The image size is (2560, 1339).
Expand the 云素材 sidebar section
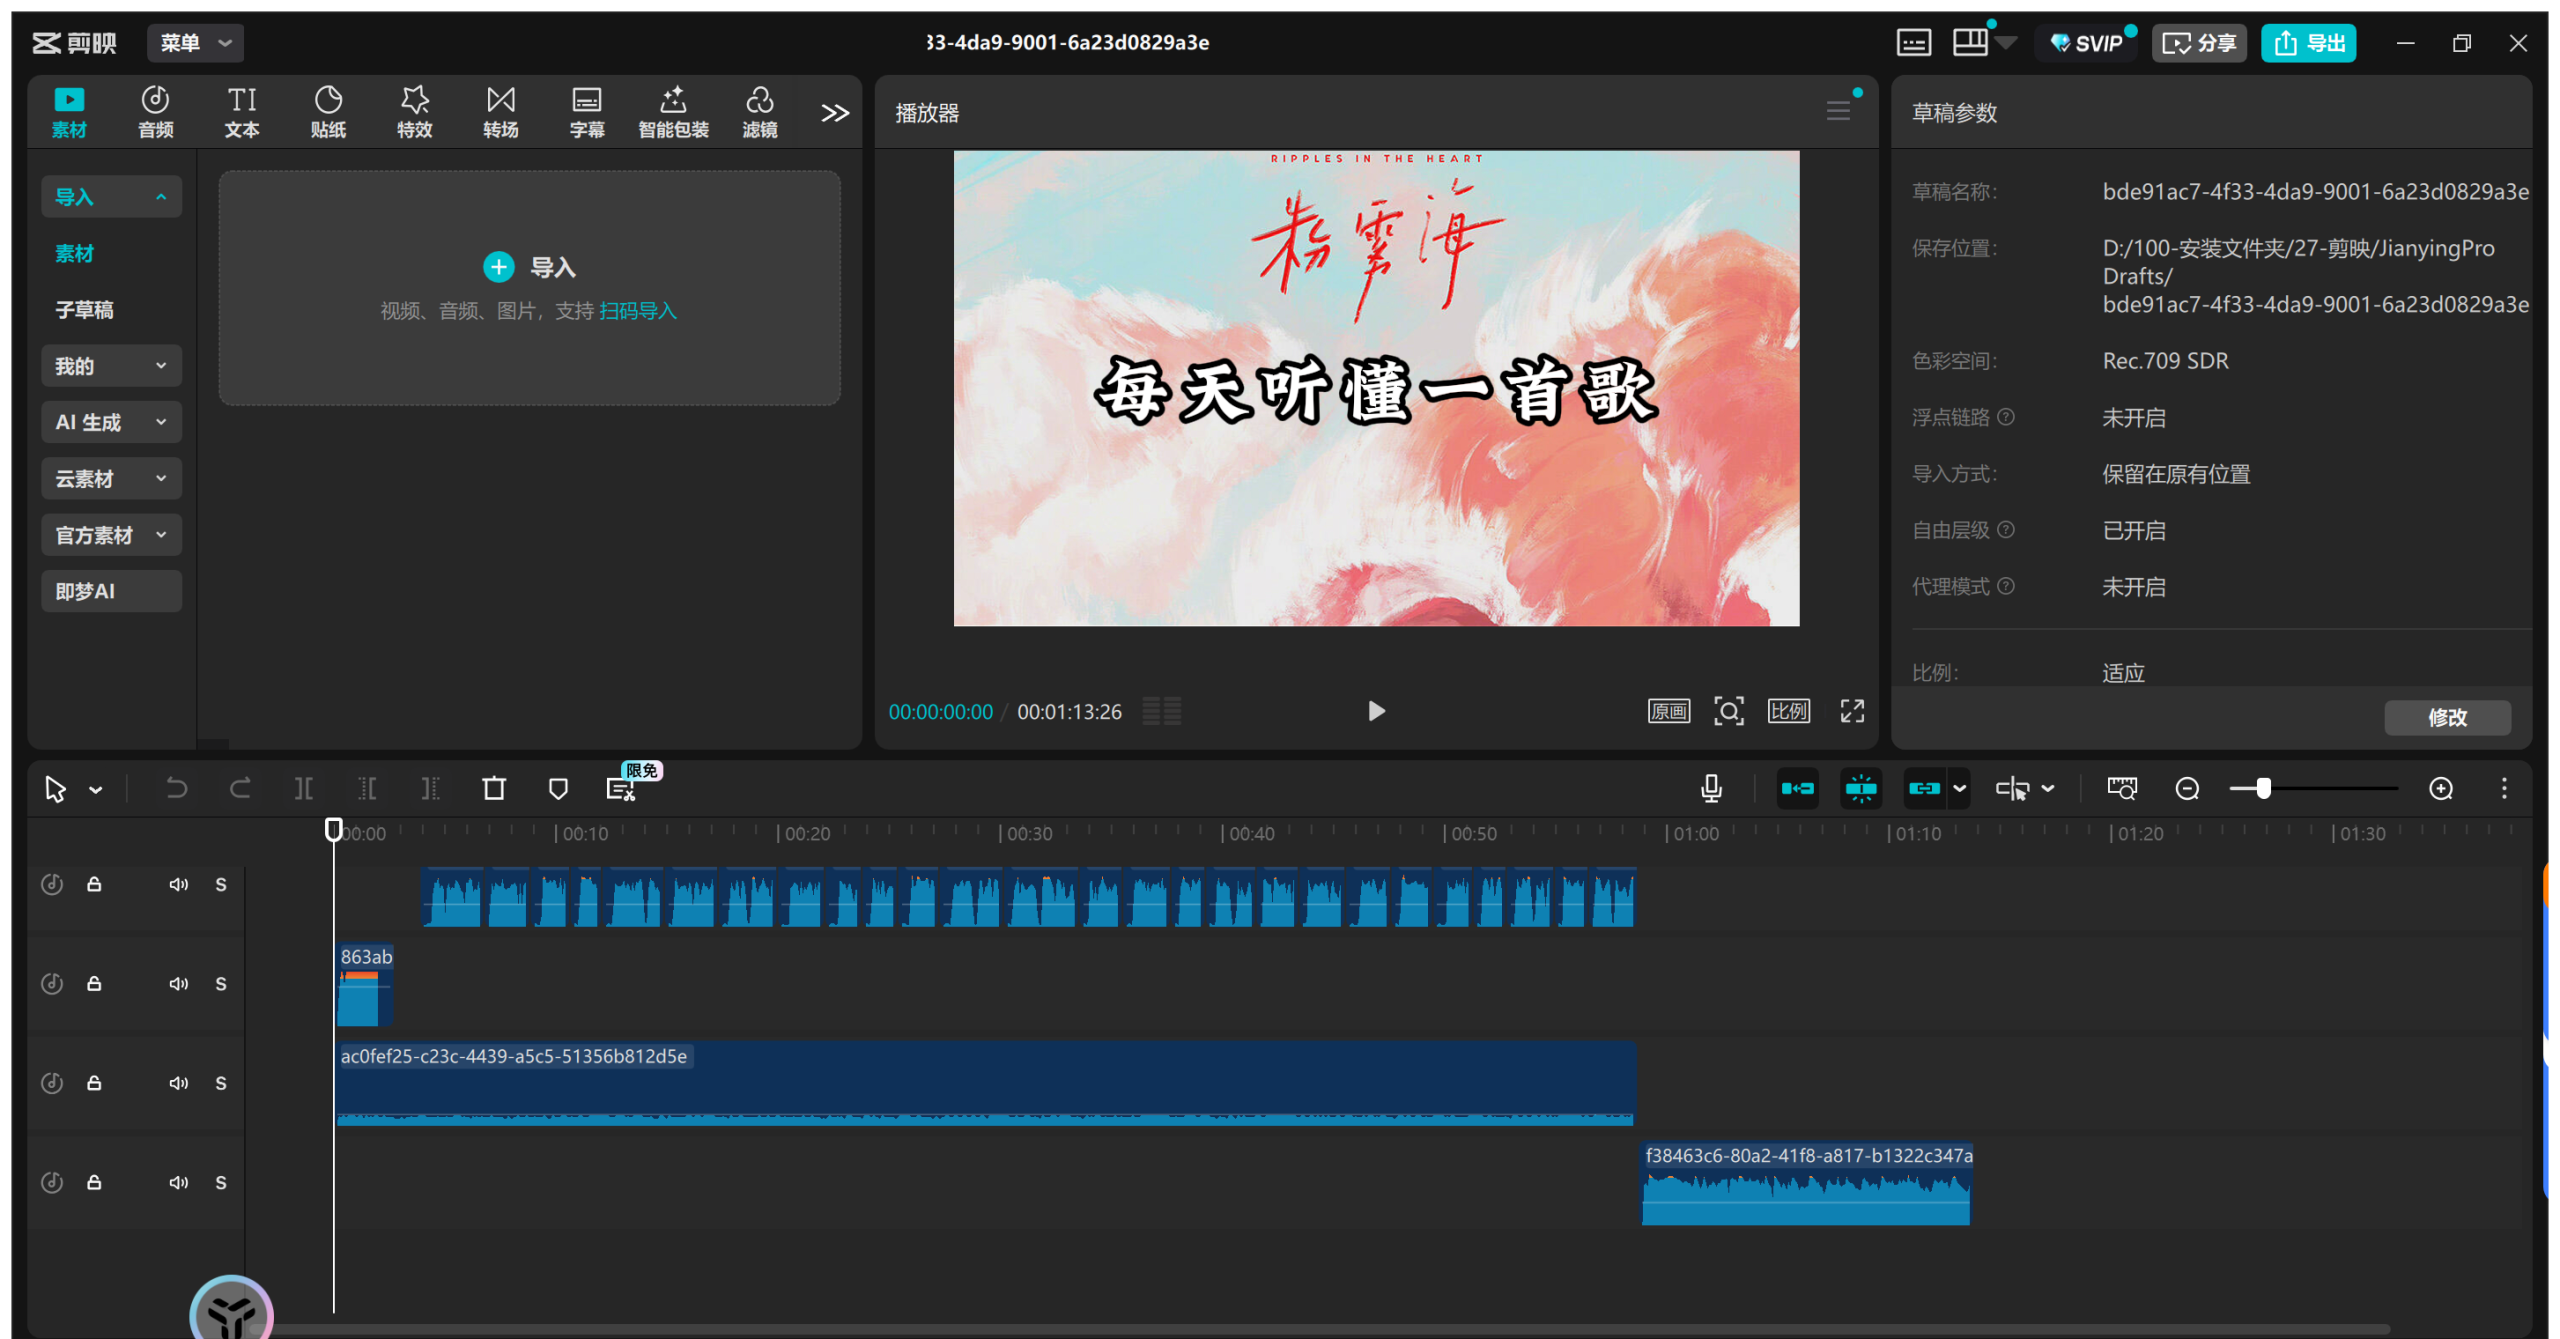(x=111, y=479)
